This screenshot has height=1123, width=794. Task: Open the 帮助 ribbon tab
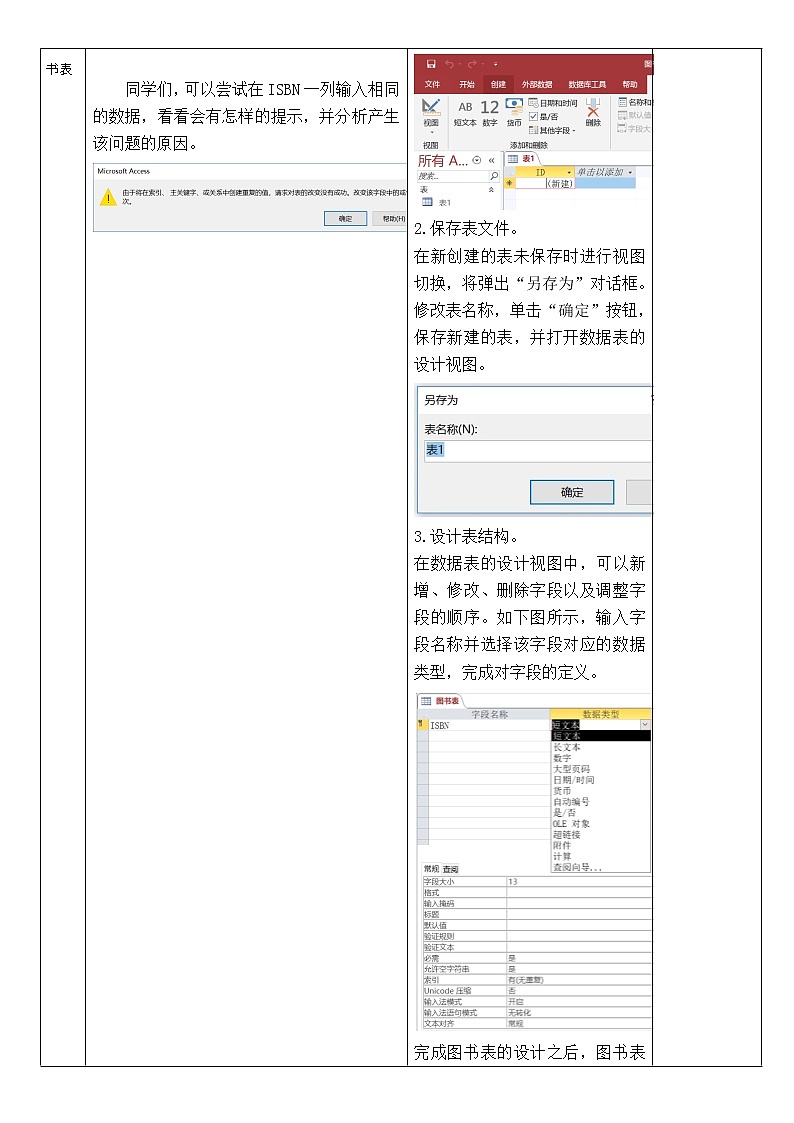coord(629,84)
